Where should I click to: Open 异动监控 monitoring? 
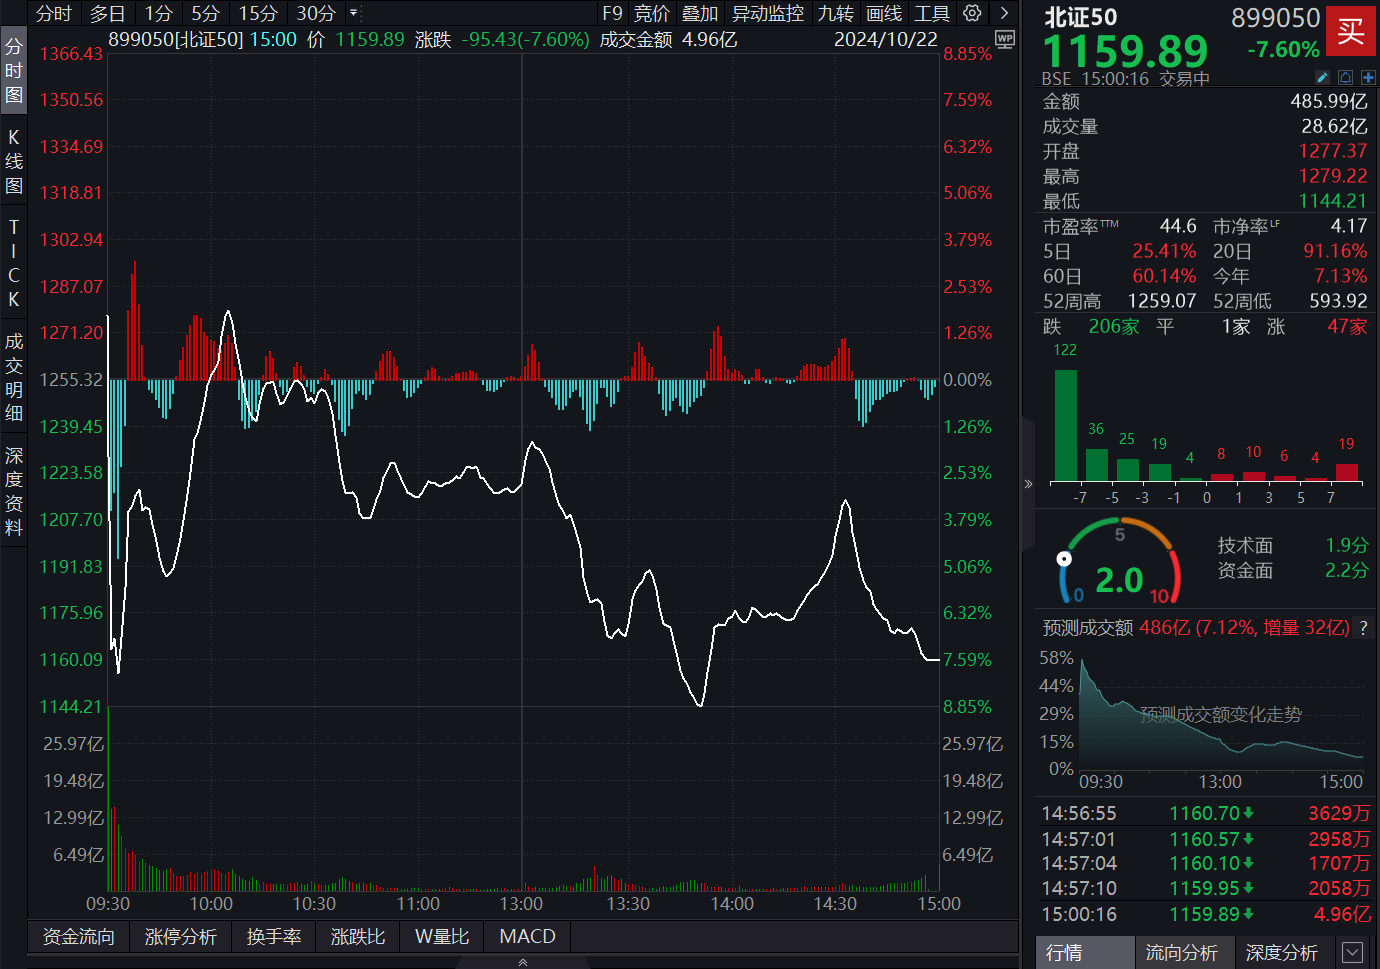768,13
